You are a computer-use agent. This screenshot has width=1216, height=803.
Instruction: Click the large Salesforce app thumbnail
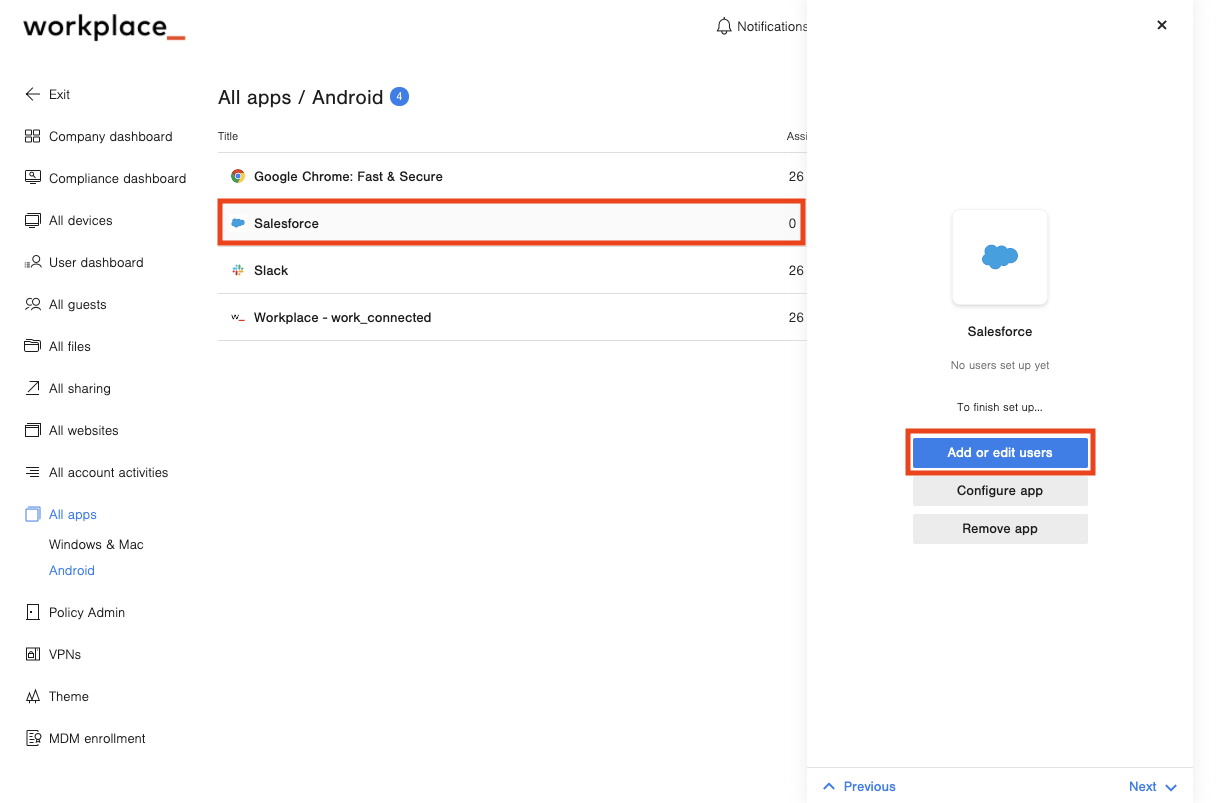pos(1000,257)
